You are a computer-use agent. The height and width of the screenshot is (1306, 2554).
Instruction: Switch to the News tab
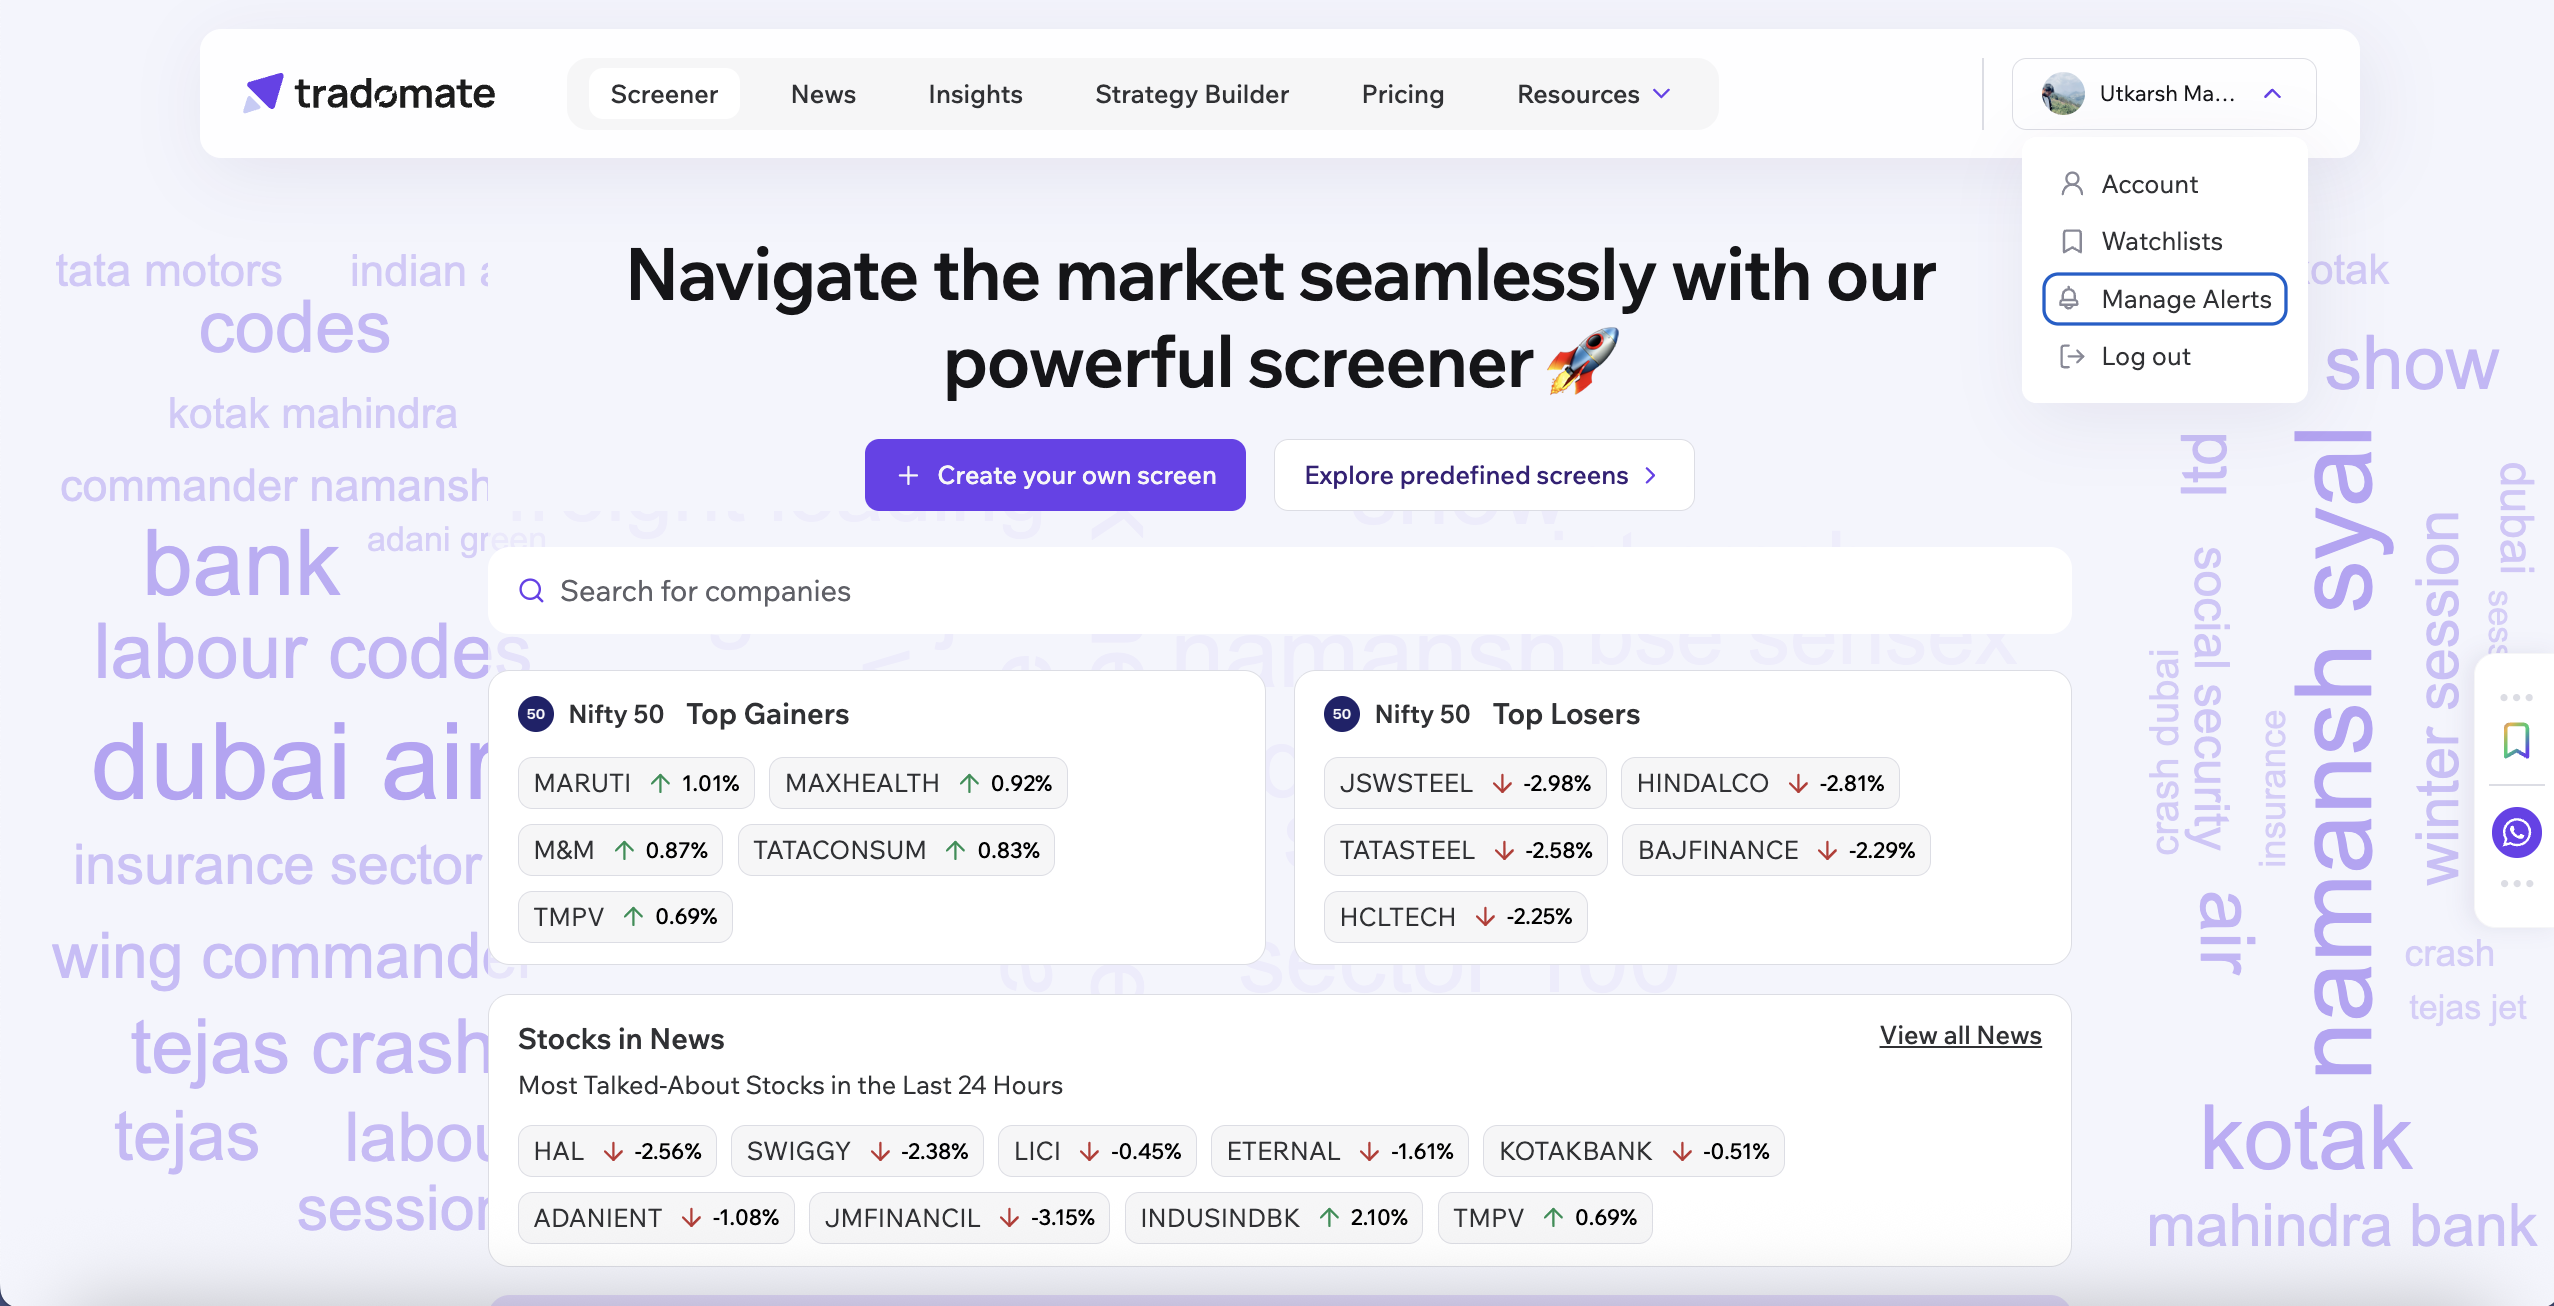(x=823, y=93)
